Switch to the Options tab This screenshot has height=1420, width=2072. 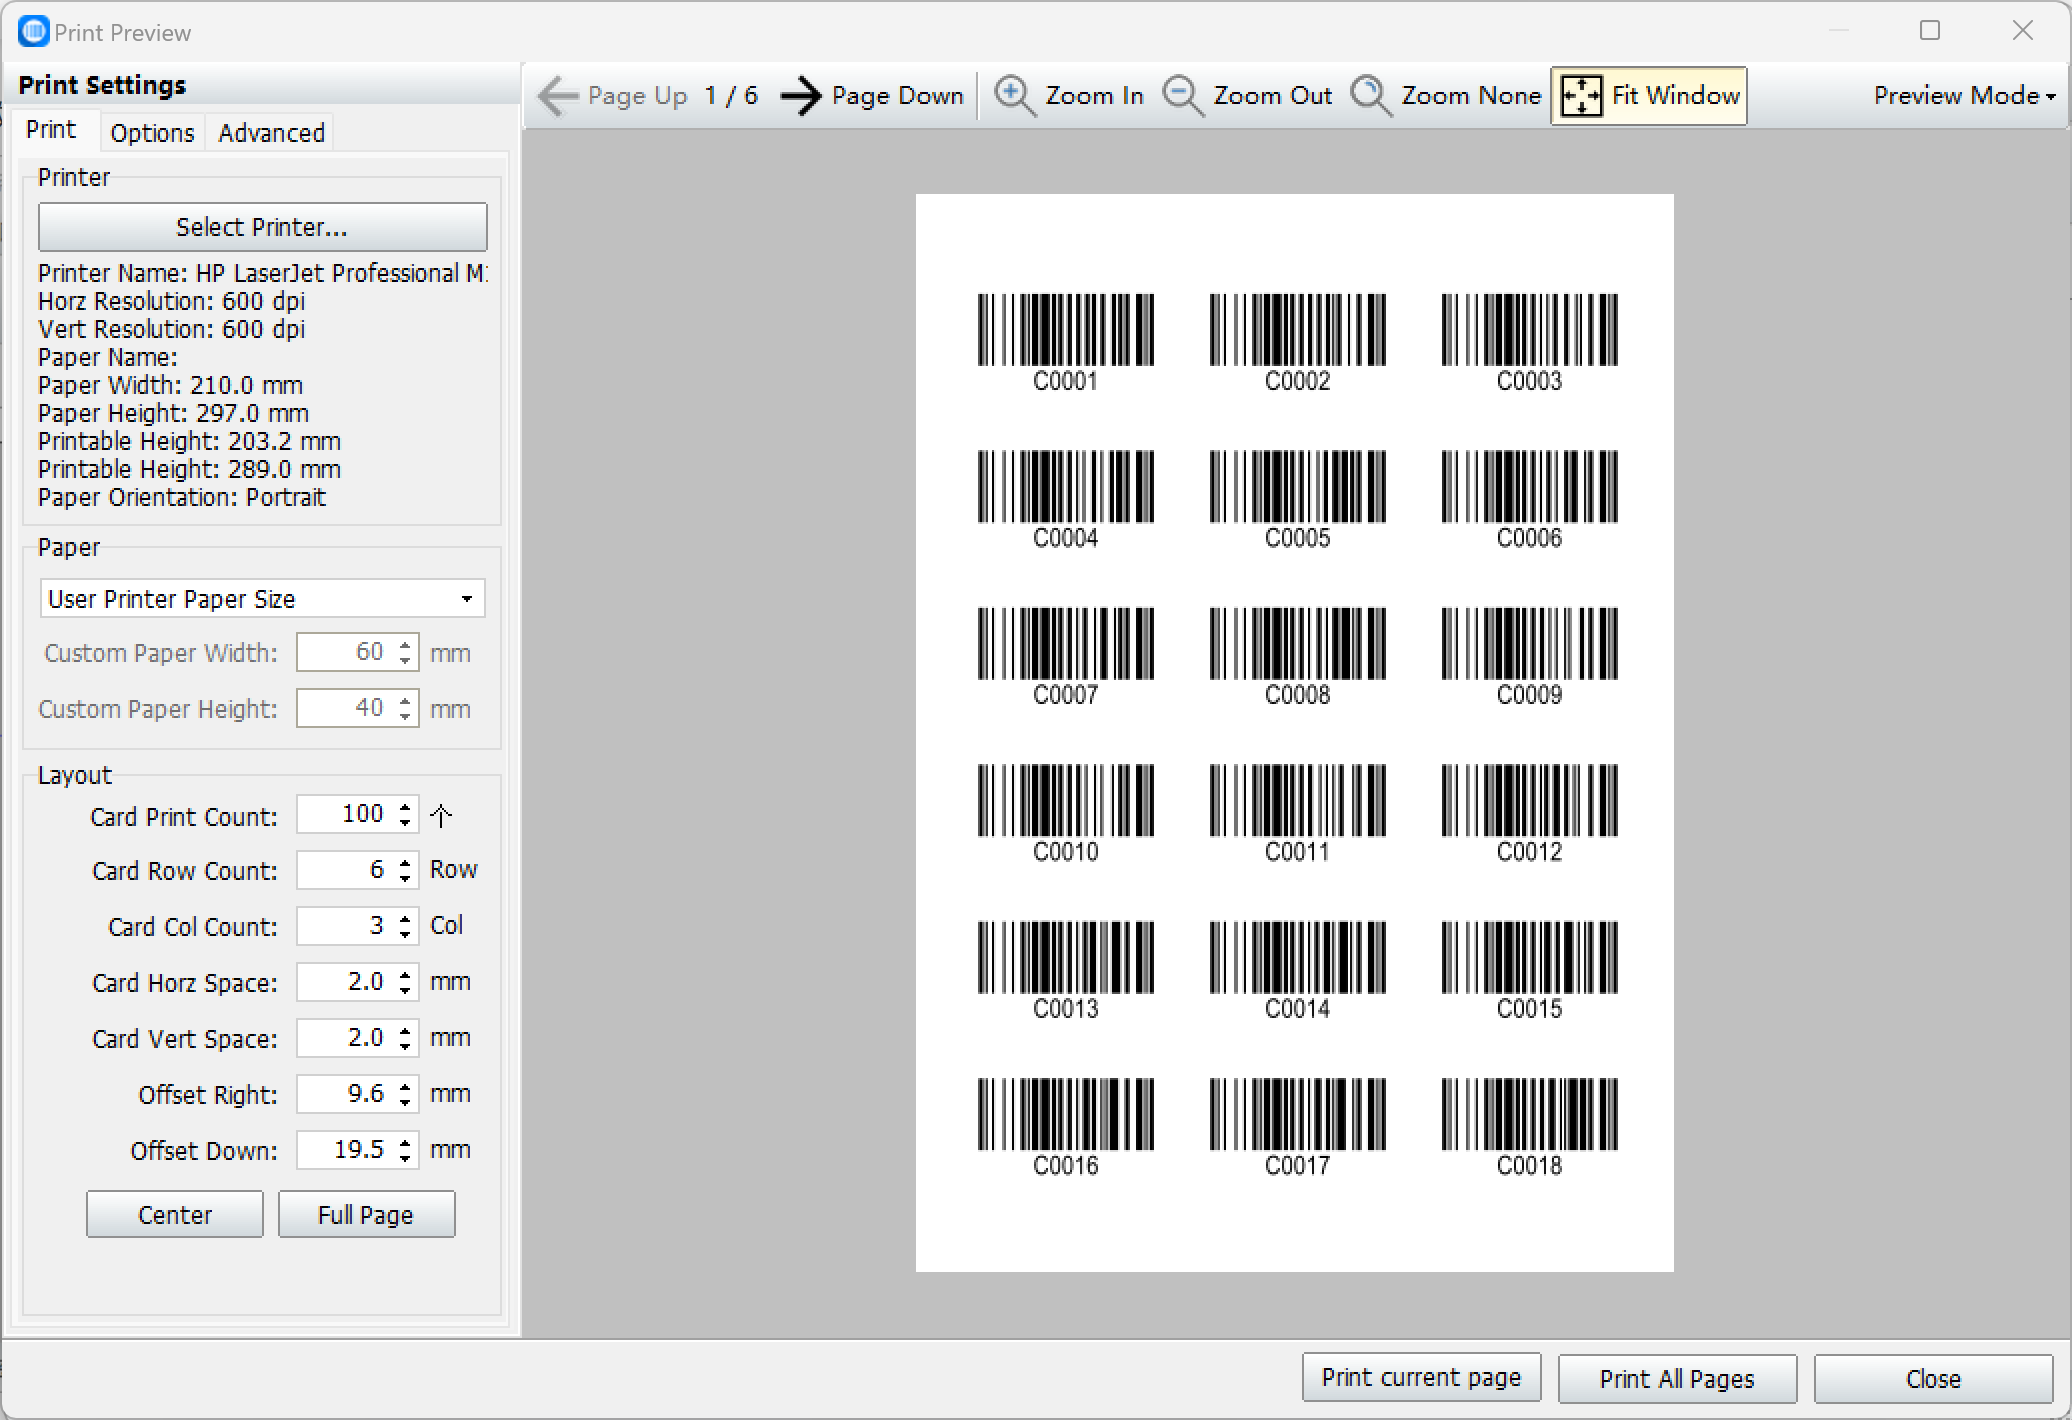coord(152,133)
